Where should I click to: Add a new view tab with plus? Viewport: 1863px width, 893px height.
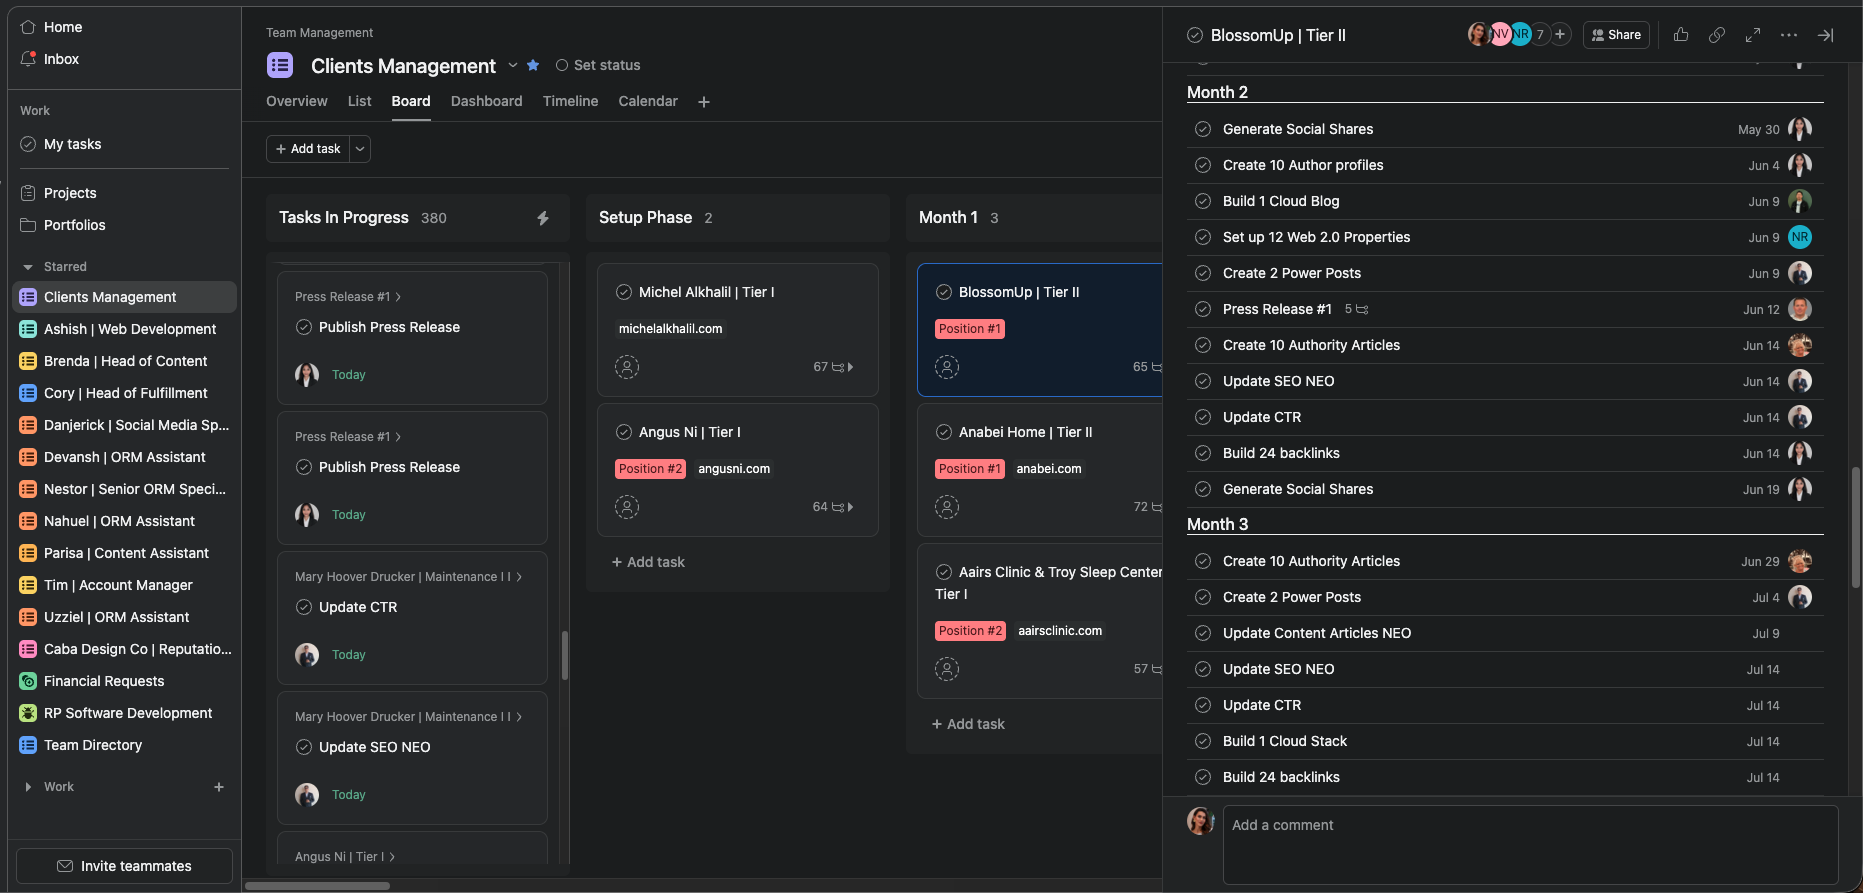click(x=704, y=102)
